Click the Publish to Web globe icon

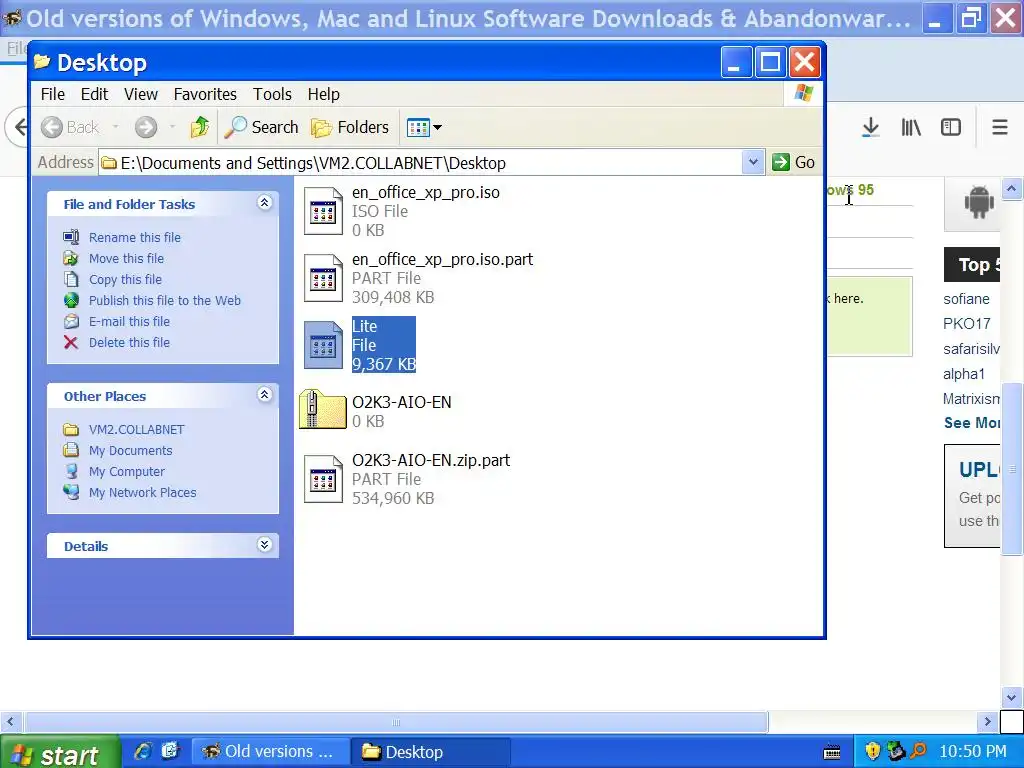tap(71, 300)
